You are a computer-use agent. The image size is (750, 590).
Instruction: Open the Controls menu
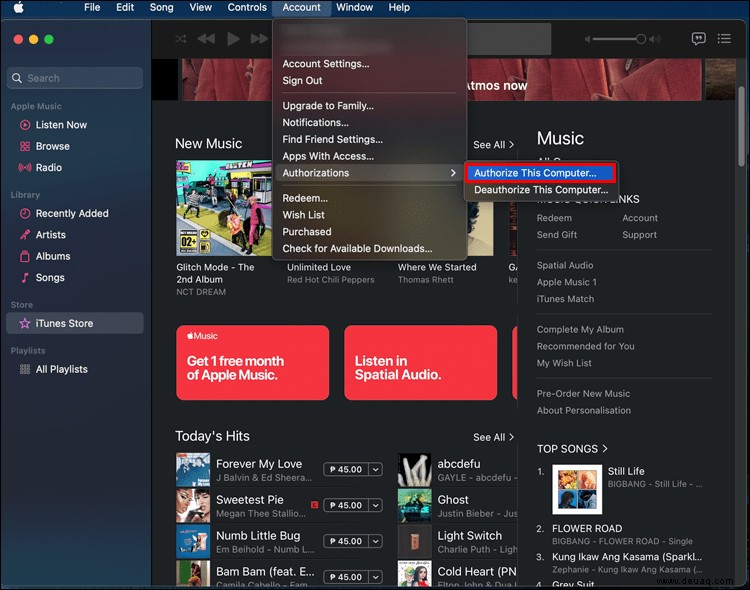click(x=247, y=7)
